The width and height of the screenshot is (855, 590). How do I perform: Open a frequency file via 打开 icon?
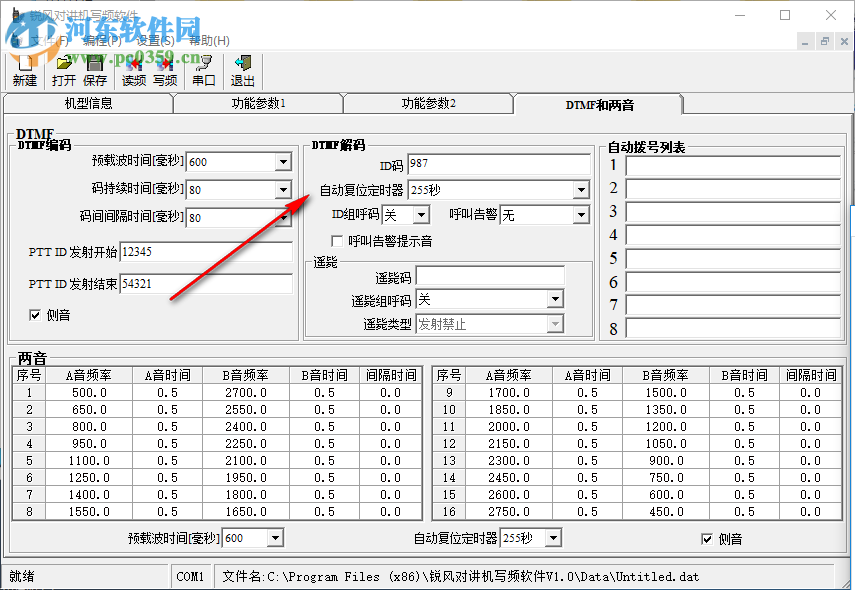(x=65, y=70)
